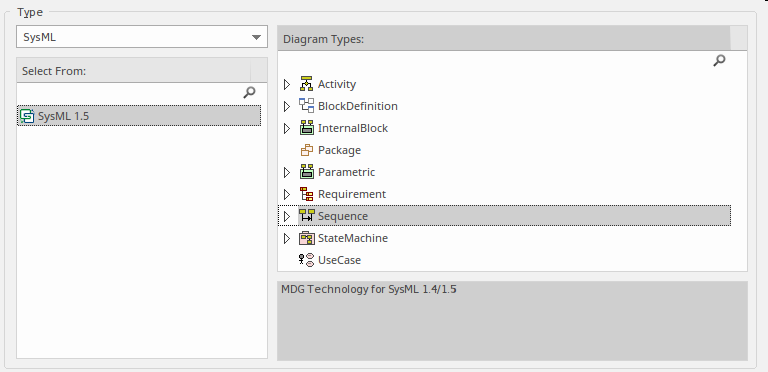Click the Requirement diagram icon
Image resolution: width=768 pixels, height=372 pixels.
click(307, 194)
